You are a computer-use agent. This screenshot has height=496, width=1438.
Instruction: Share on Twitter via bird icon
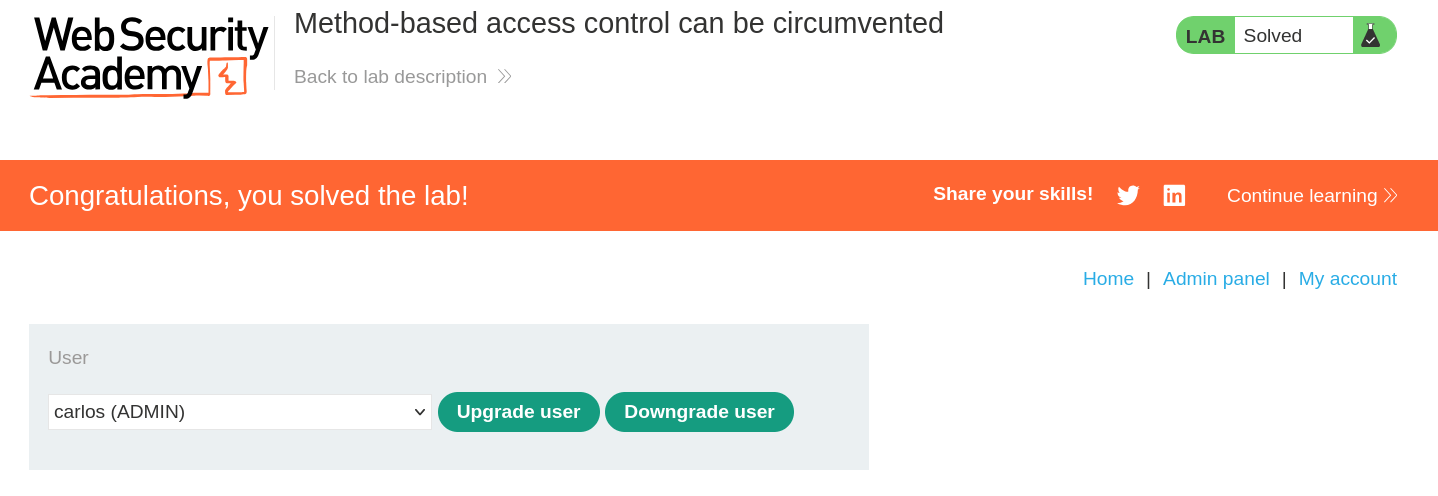(1128, 196)
